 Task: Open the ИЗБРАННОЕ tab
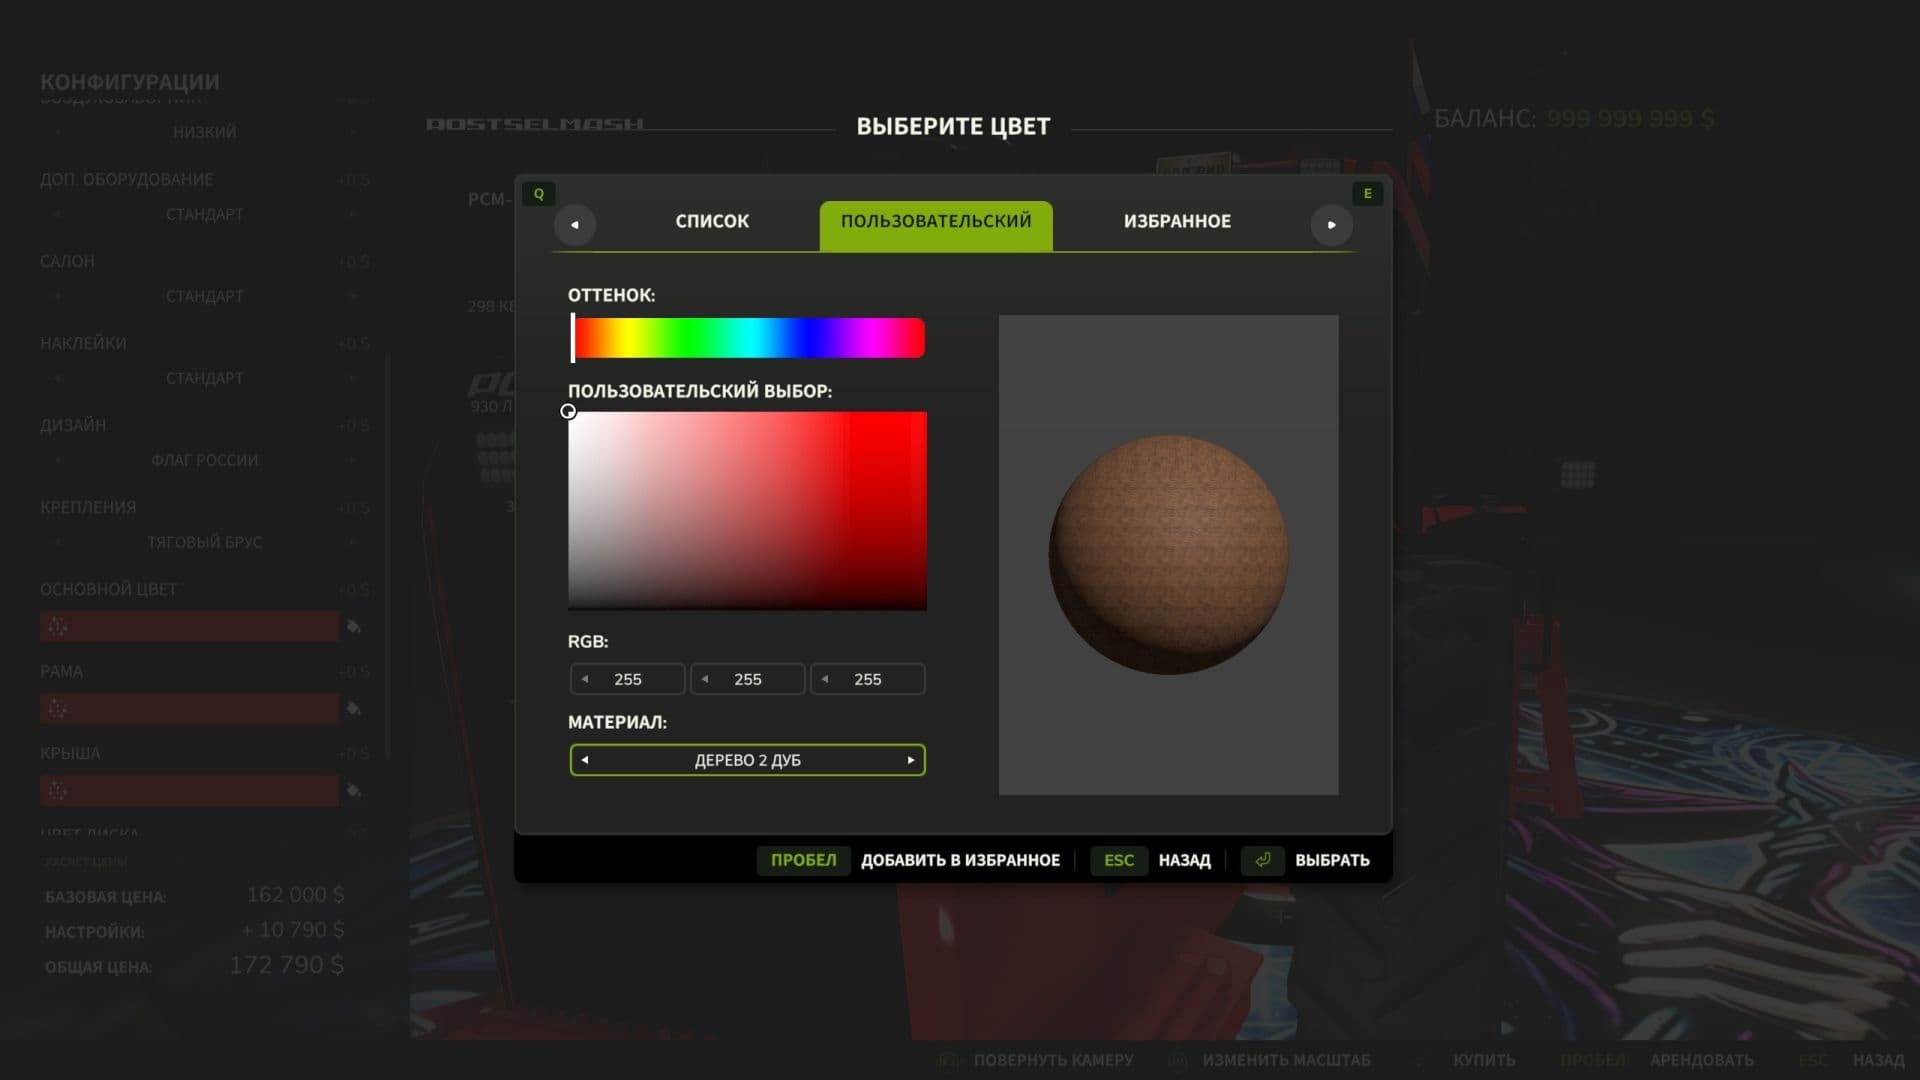point(1176,221)
